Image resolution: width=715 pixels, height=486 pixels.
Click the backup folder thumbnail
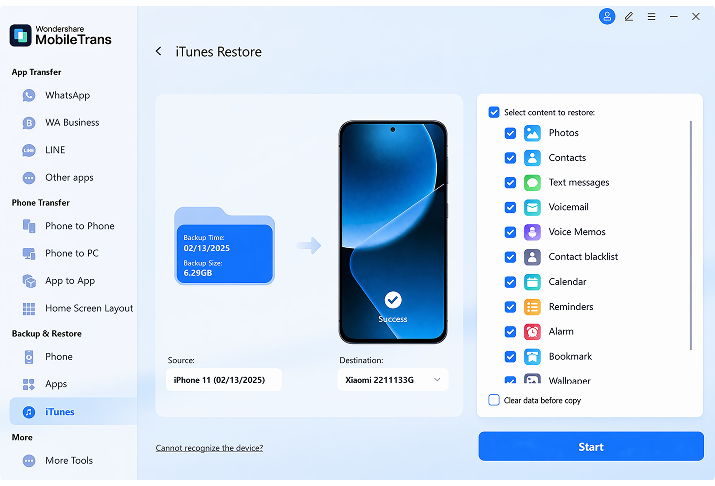pos(224,246)
